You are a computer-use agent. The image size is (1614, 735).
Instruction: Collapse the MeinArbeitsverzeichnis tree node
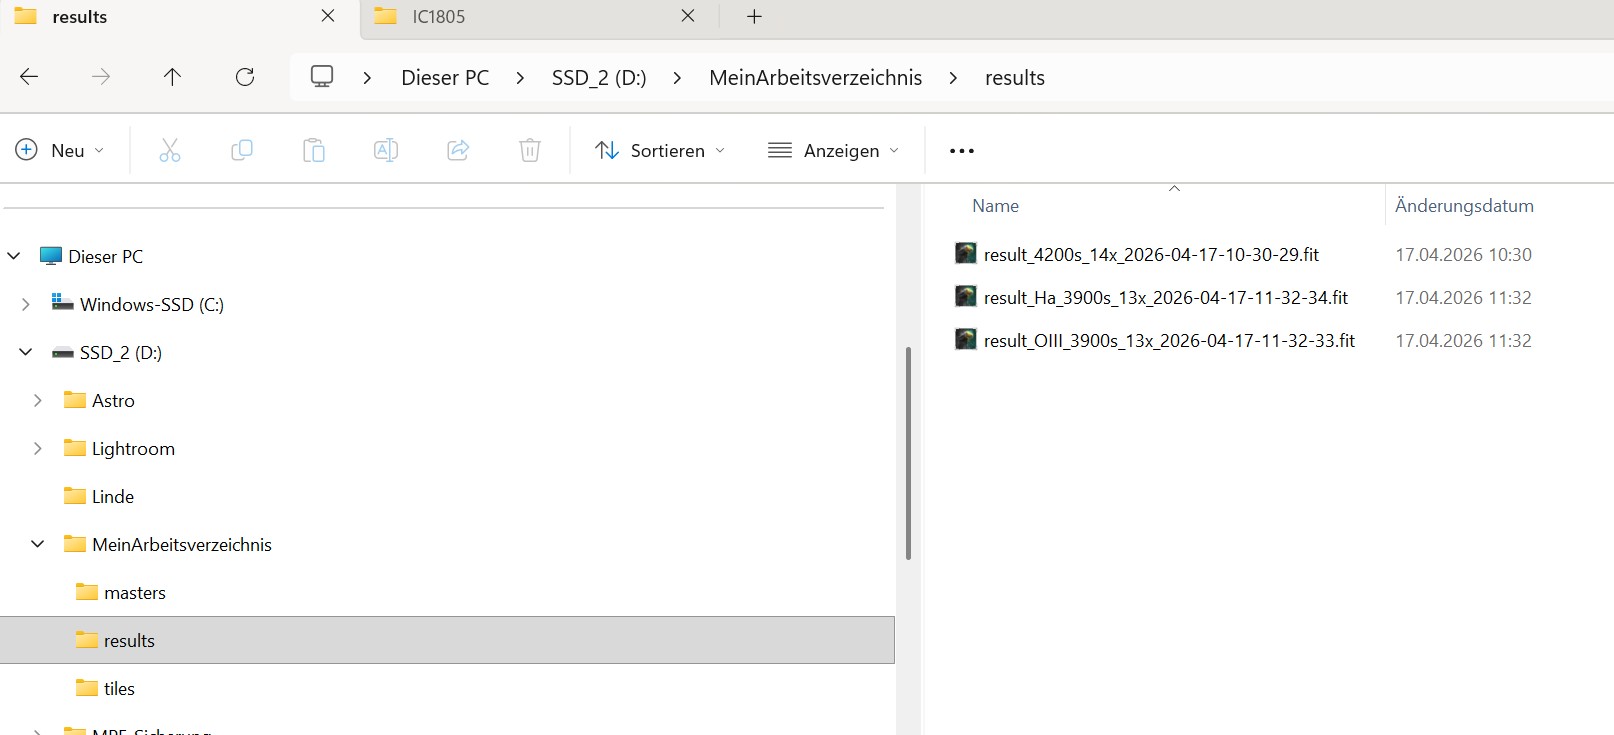point(38,545)
